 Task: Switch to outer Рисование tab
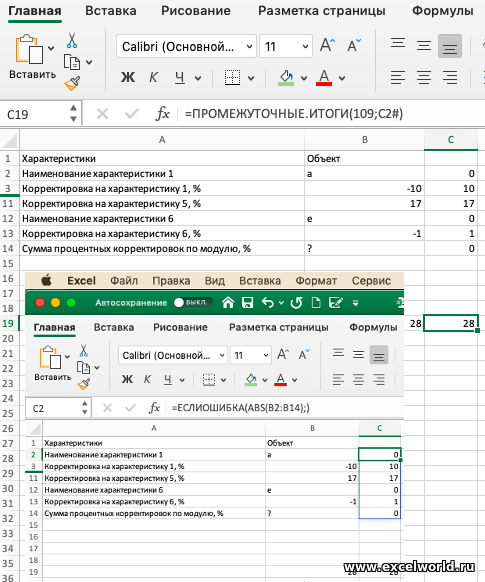(196, 11)
